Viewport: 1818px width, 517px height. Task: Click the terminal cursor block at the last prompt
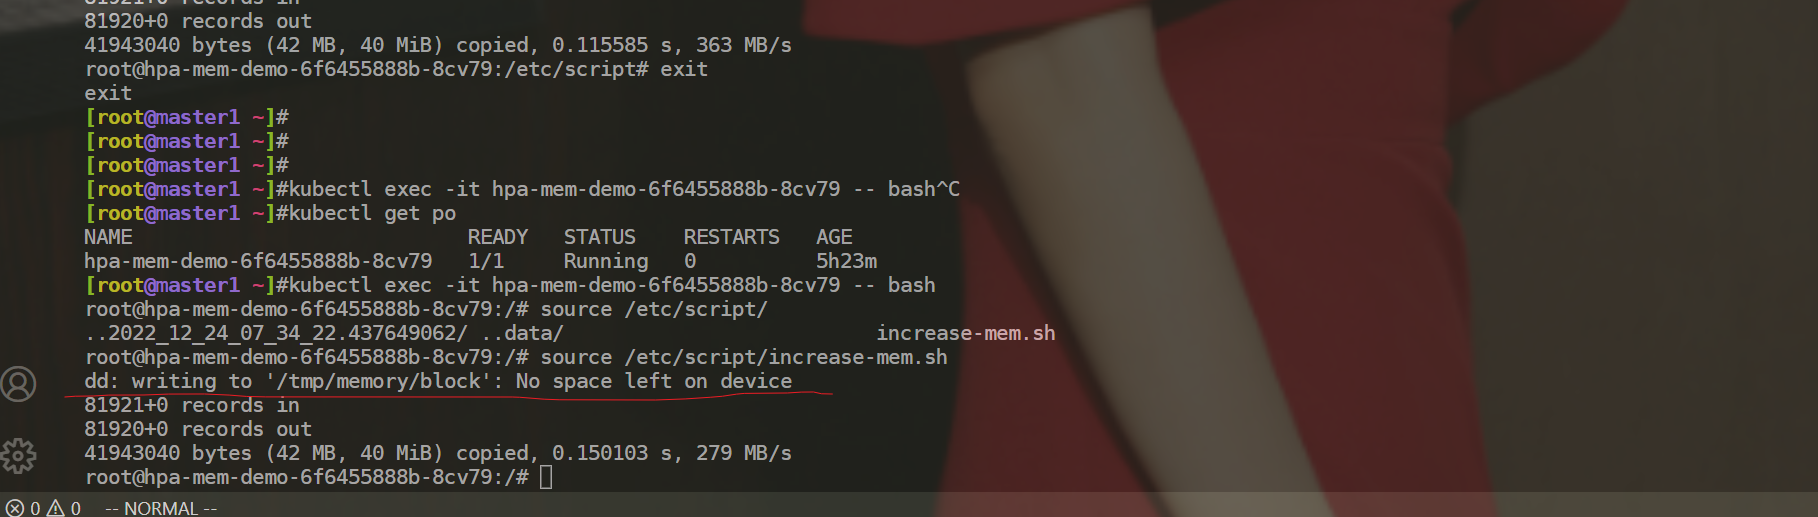546,477
